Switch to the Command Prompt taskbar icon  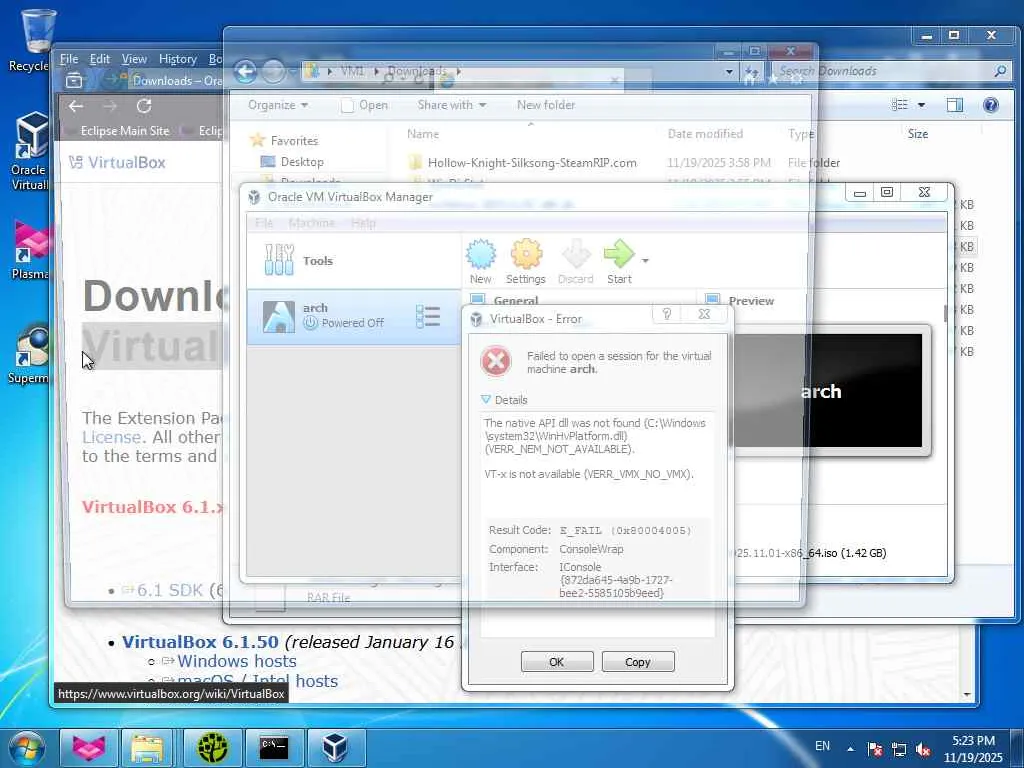274,748
